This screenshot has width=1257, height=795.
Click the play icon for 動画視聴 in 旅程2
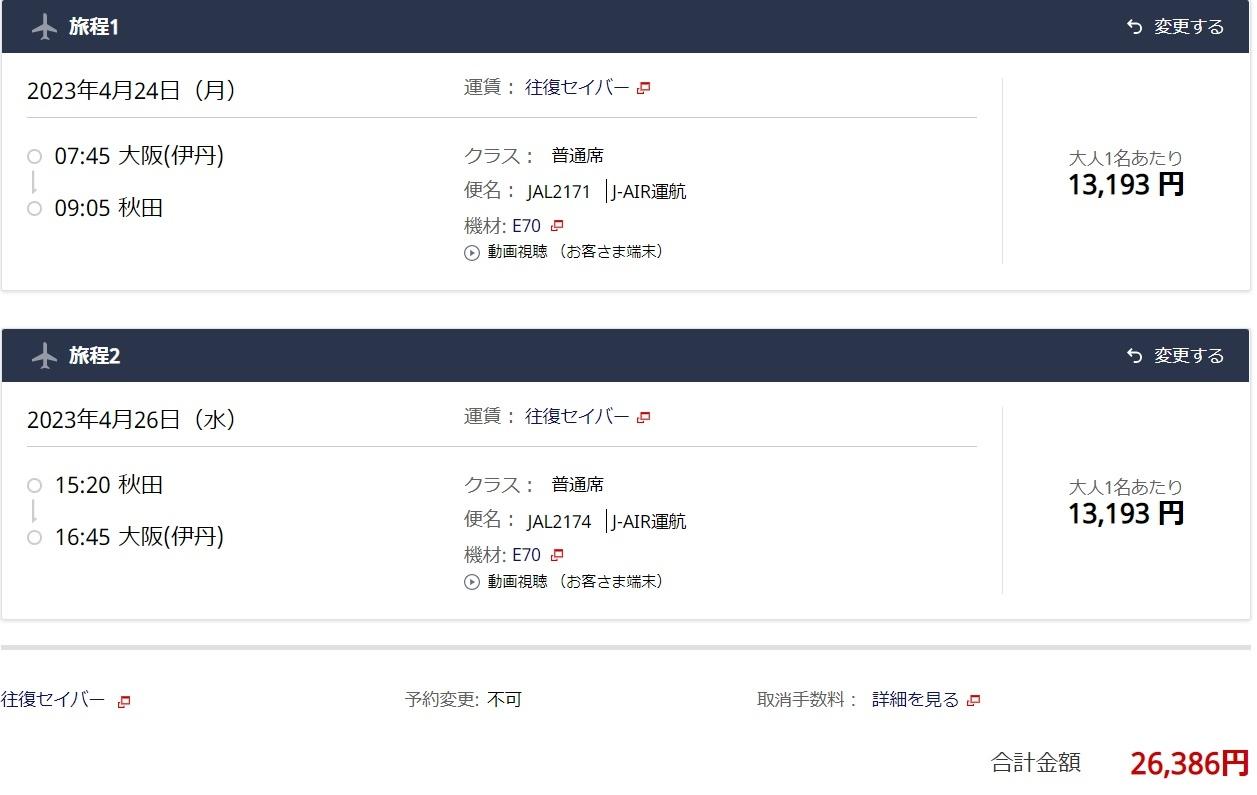point(472,582)
